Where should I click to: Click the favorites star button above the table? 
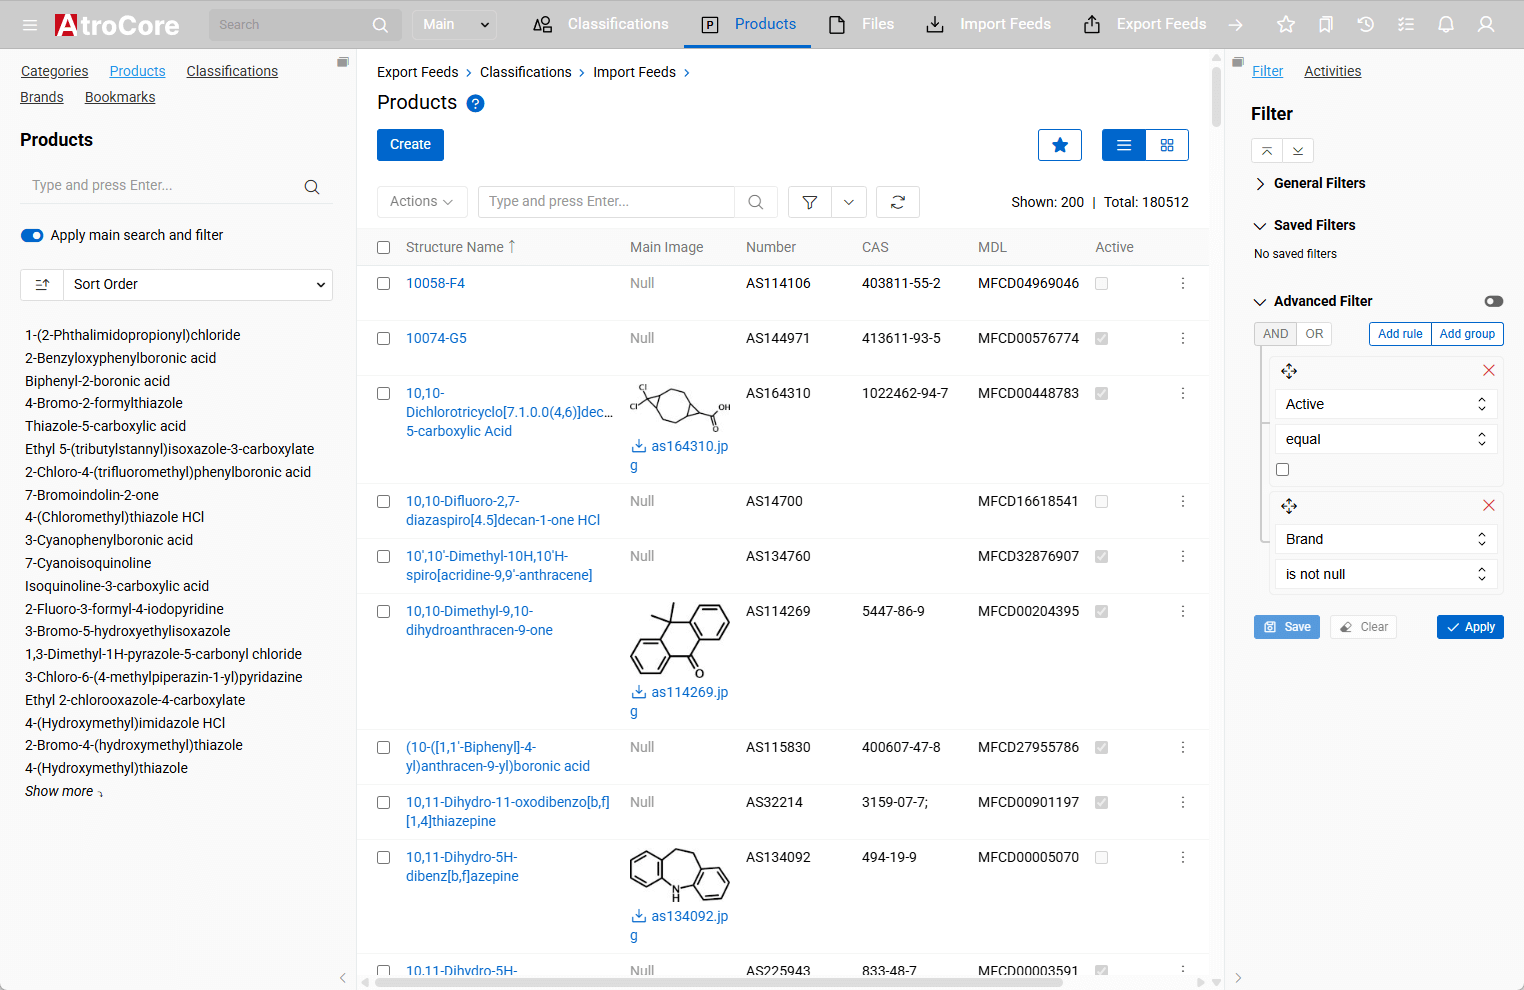[1060, 145]
